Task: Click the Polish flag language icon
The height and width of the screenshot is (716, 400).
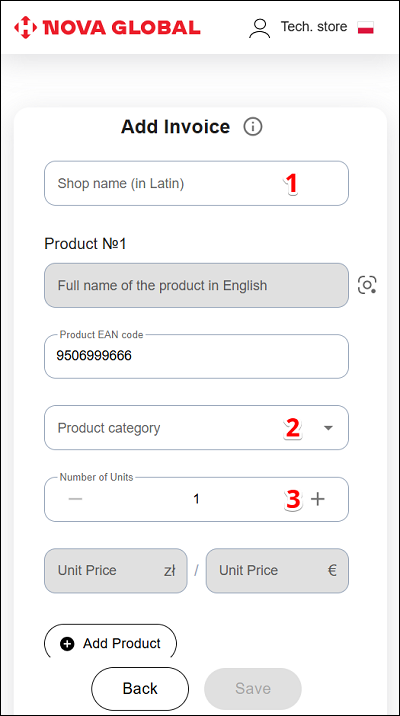Action: [366, 27]
